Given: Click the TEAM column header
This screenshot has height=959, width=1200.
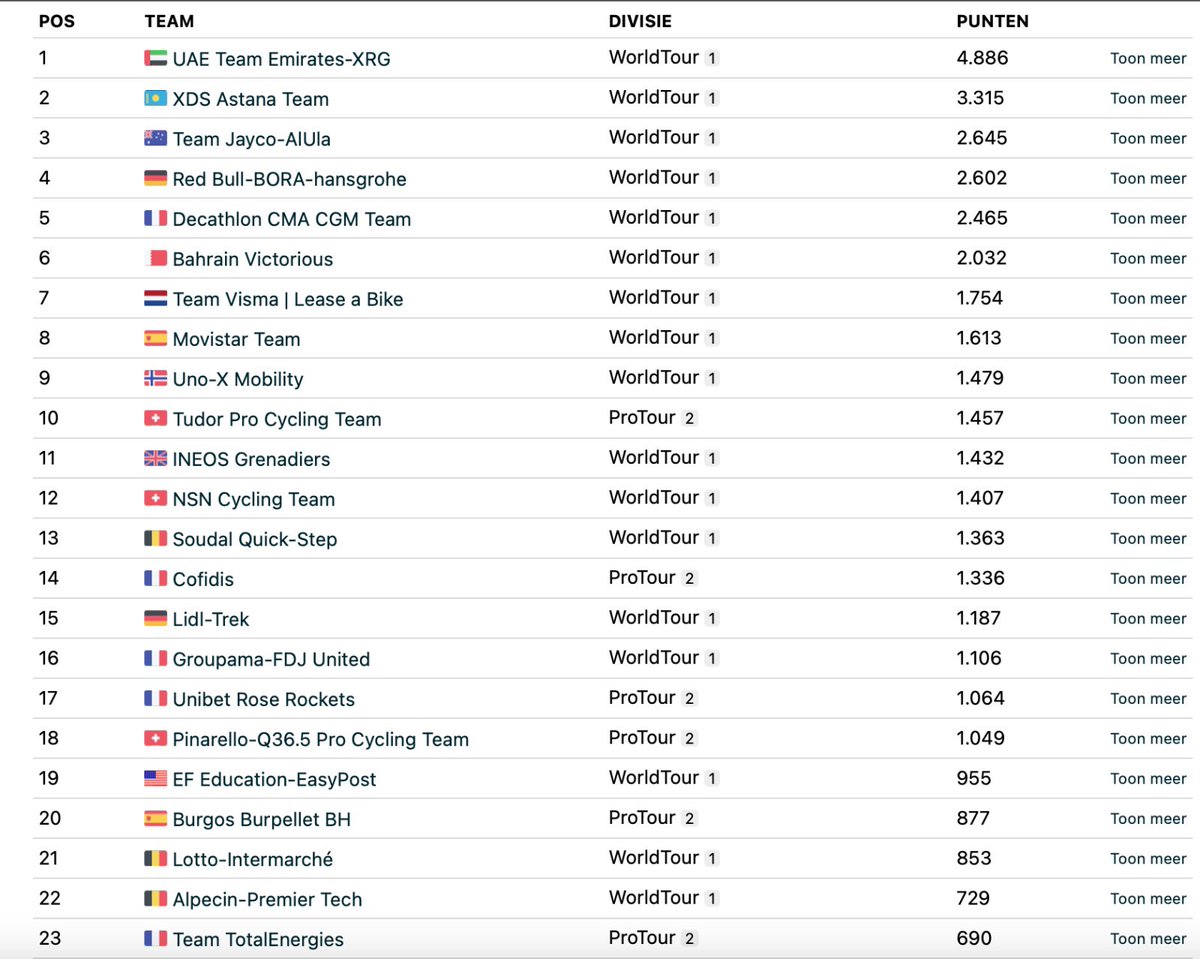Looking at the screenshot, I should click(169, 21).
